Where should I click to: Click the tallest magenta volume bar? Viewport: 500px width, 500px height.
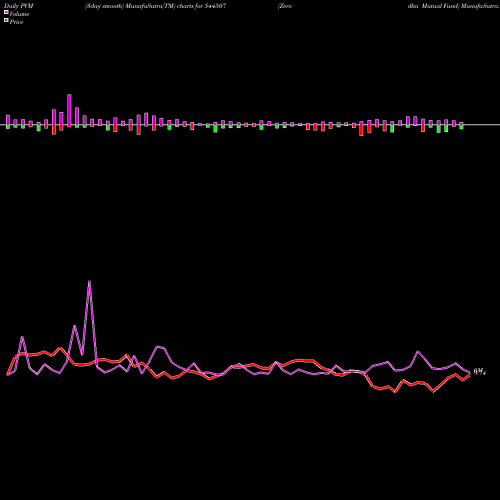(x=69, y=110)
